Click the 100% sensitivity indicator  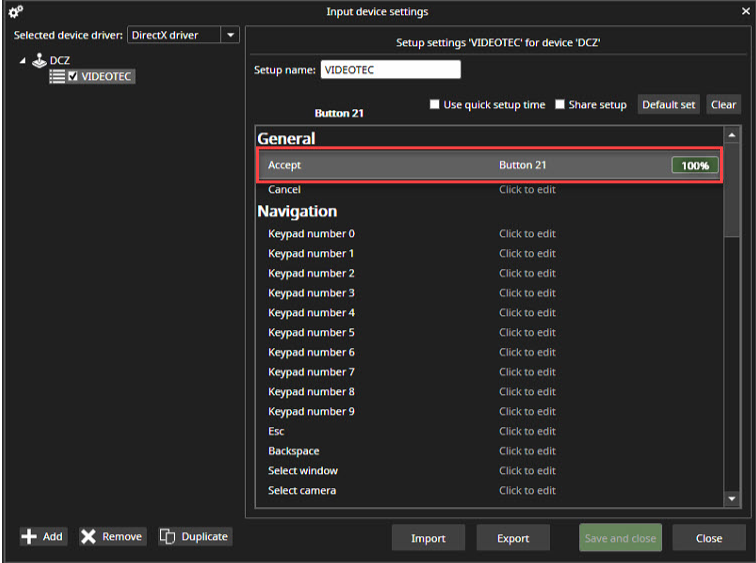click(694, 165)
